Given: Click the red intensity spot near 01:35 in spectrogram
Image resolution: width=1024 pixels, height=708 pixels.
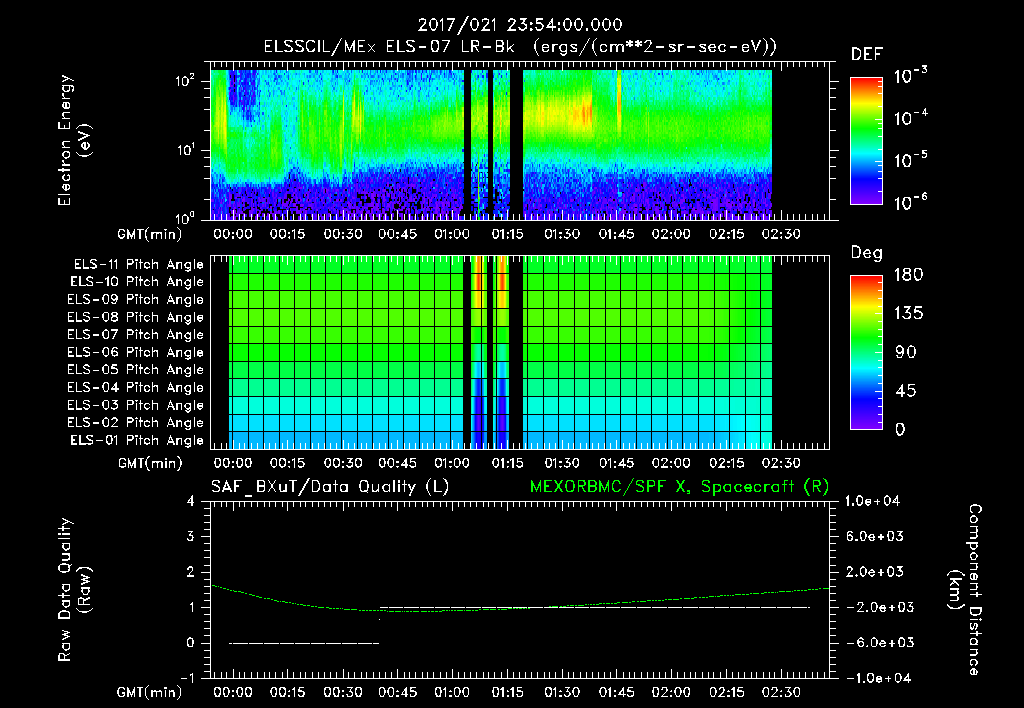Looking at the screenshot, I should 583,115.
